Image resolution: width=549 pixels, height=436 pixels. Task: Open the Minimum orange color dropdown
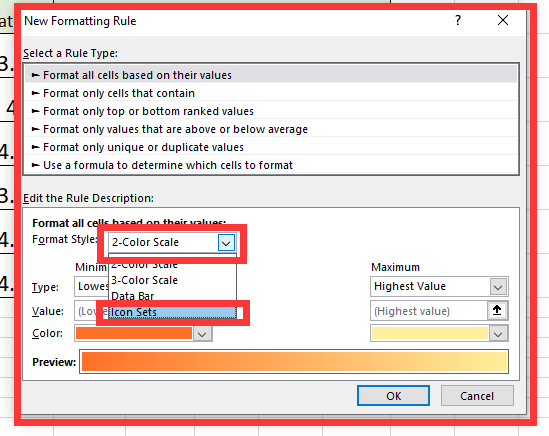pos(202,334)
